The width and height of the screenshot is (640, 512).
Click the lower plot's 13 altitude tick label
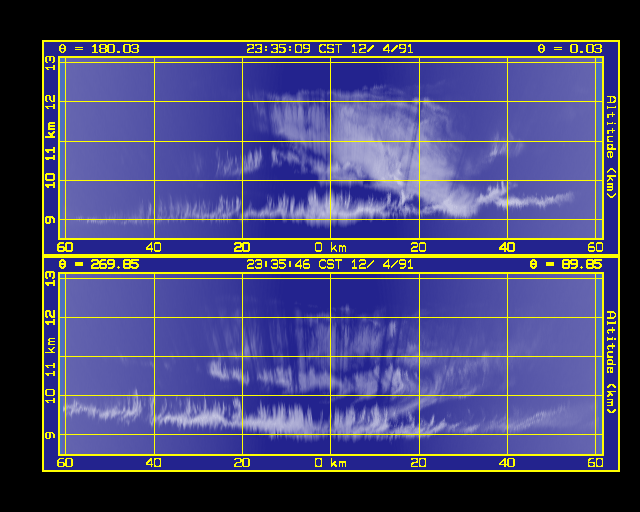pyautogui.click(x=50, y=279)
